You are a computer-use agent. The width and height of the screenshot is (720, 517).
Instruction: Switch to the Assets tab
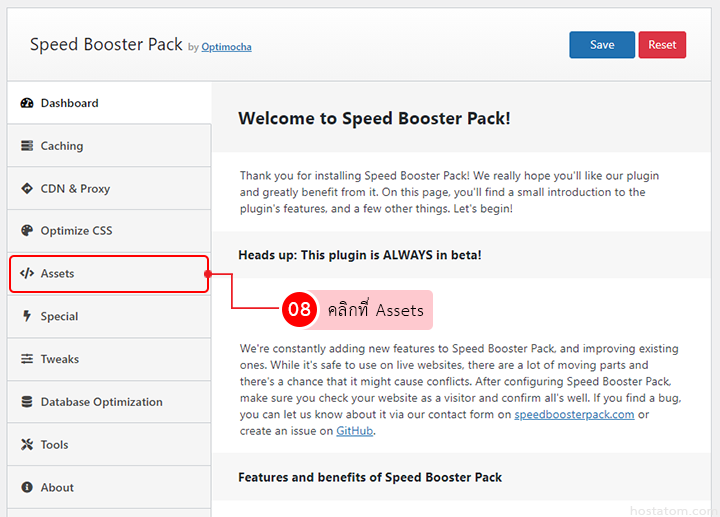[x=57, y=274]
